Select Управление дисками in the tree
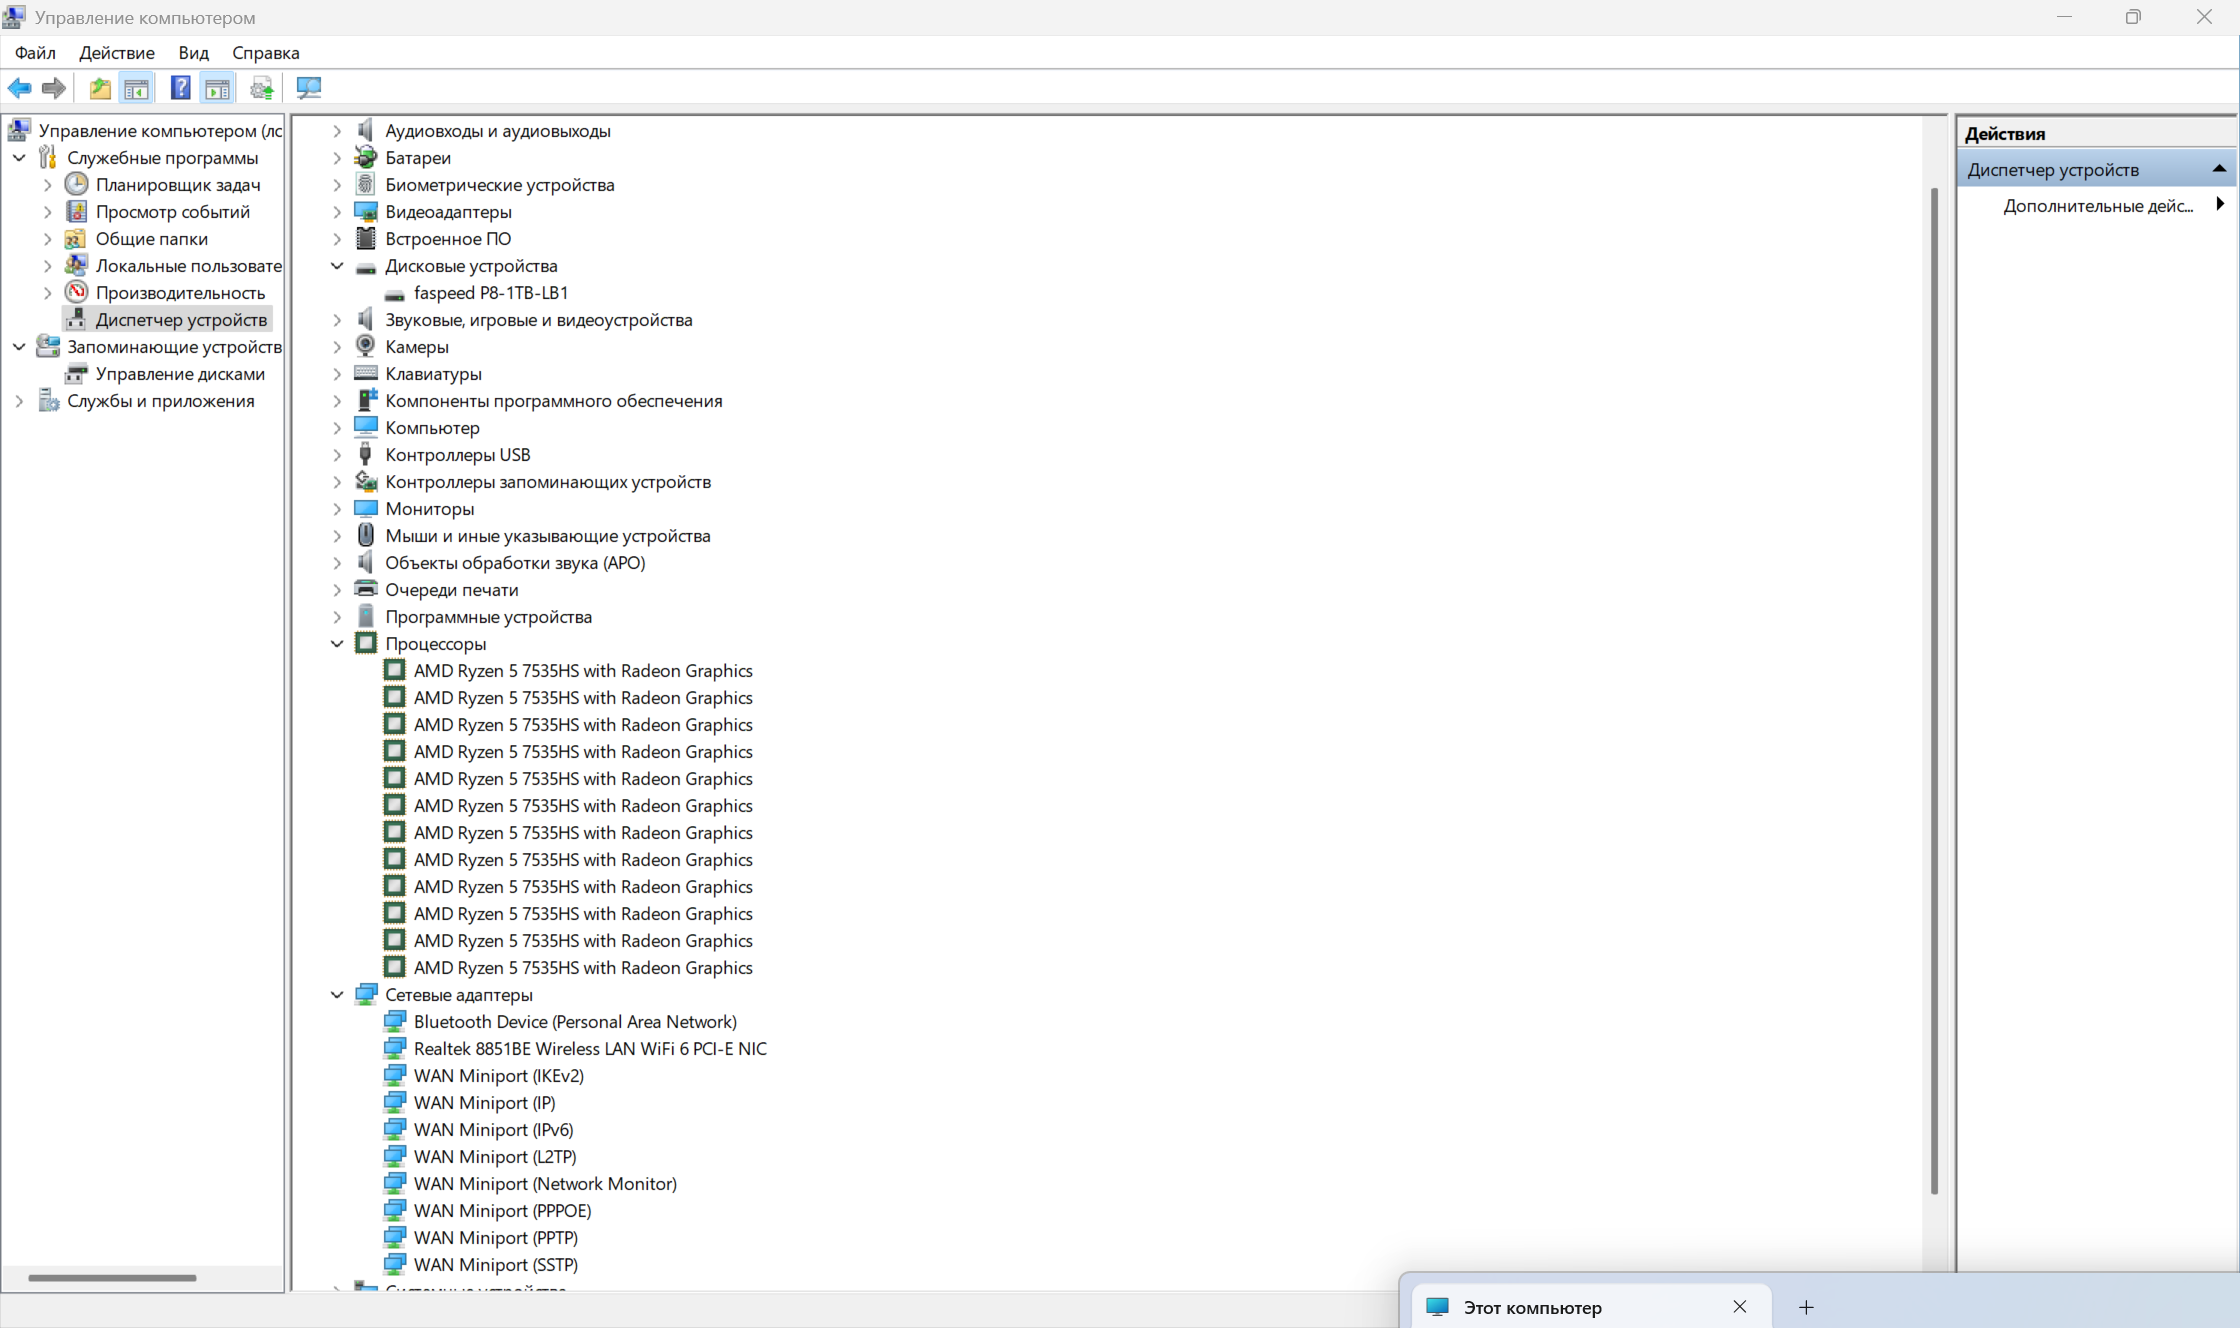Screen dimensions: 2240x1328 pyautogui.click(x=180, y=374)
